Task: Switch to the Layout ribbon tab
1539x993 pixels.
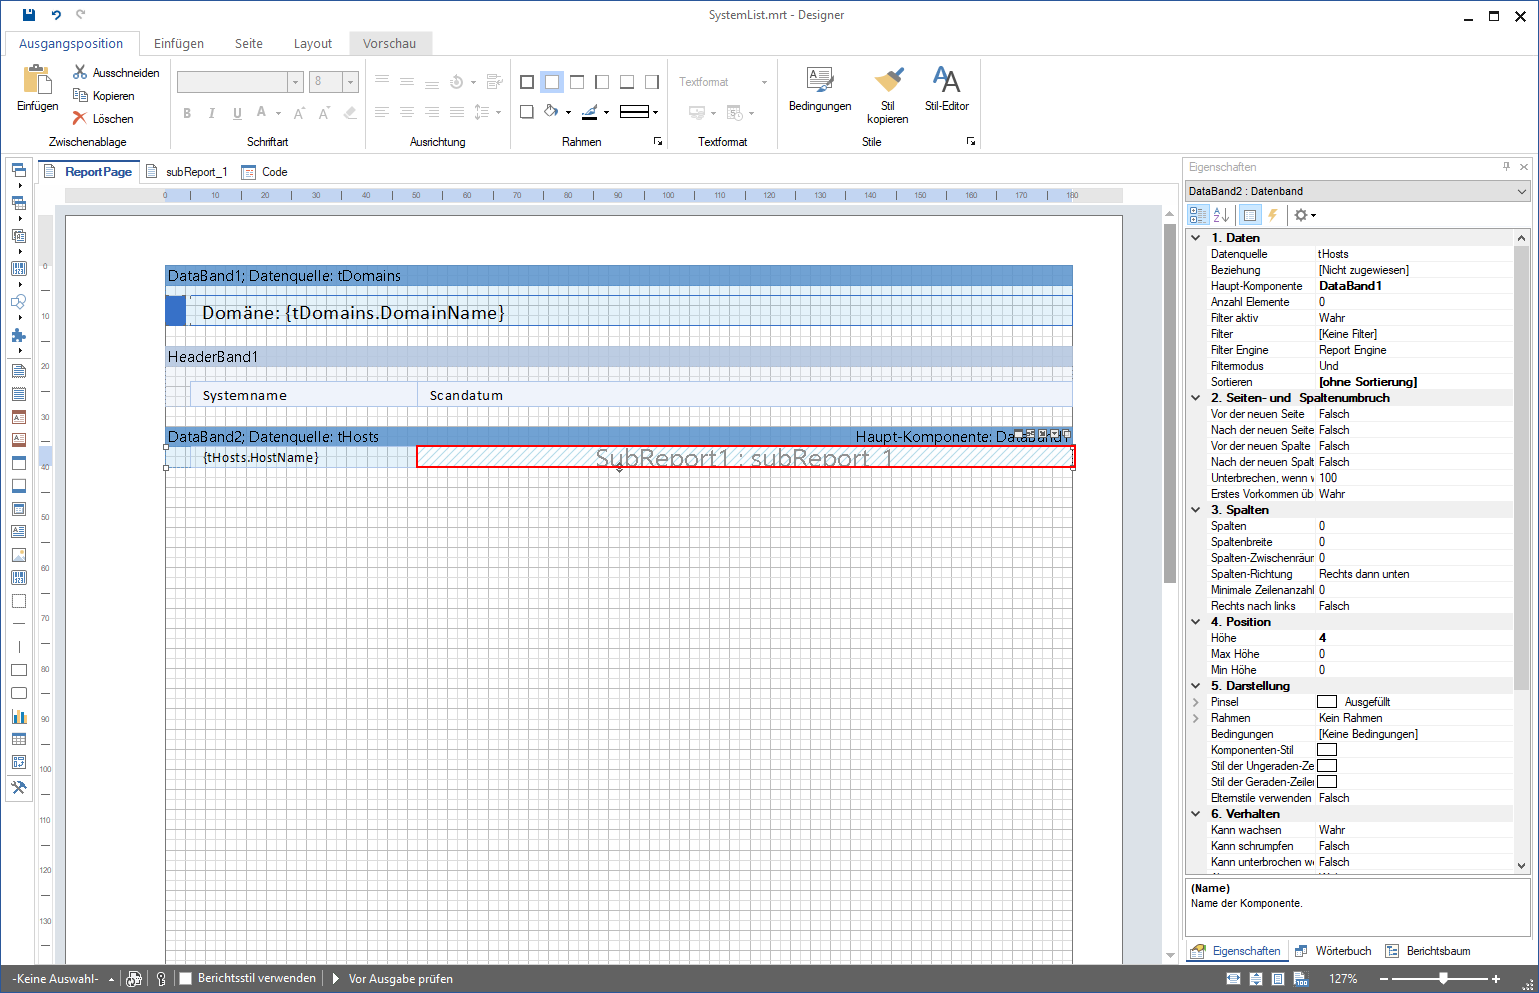Action: tap(313, 43)
